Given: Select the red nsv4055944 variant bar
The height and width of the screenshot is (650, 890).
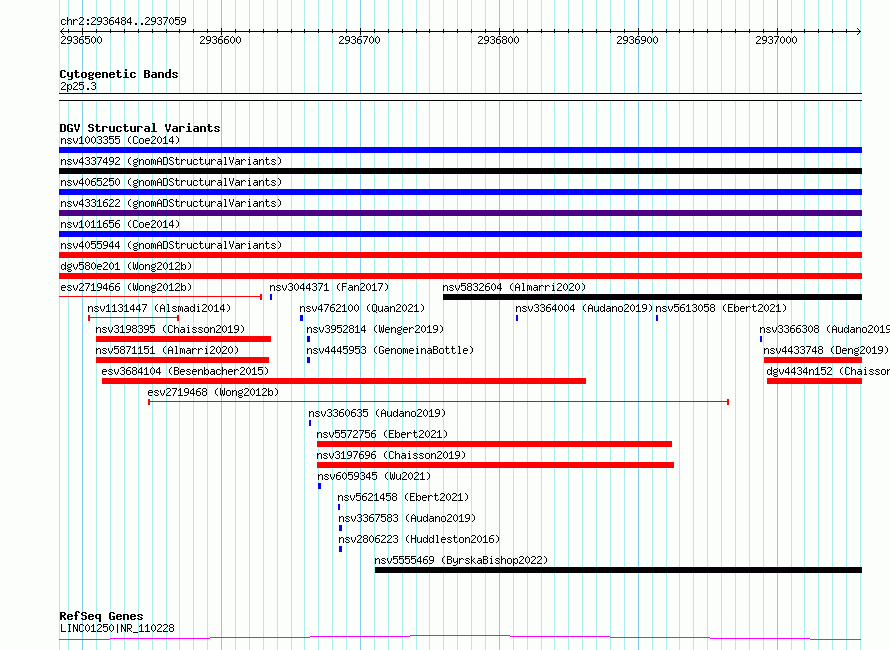Looking at the screenshot, I should (x=460, y=255).
